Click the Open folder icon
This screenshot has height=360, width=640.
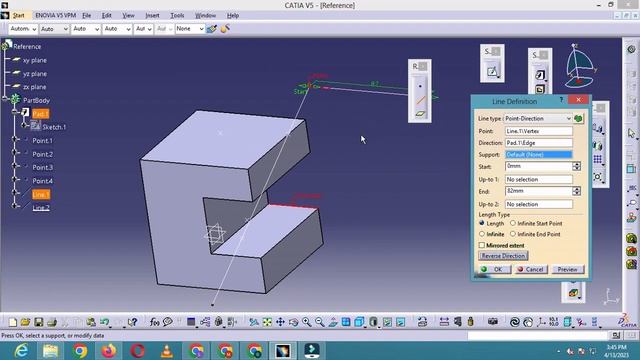click(x=25, y=322)
